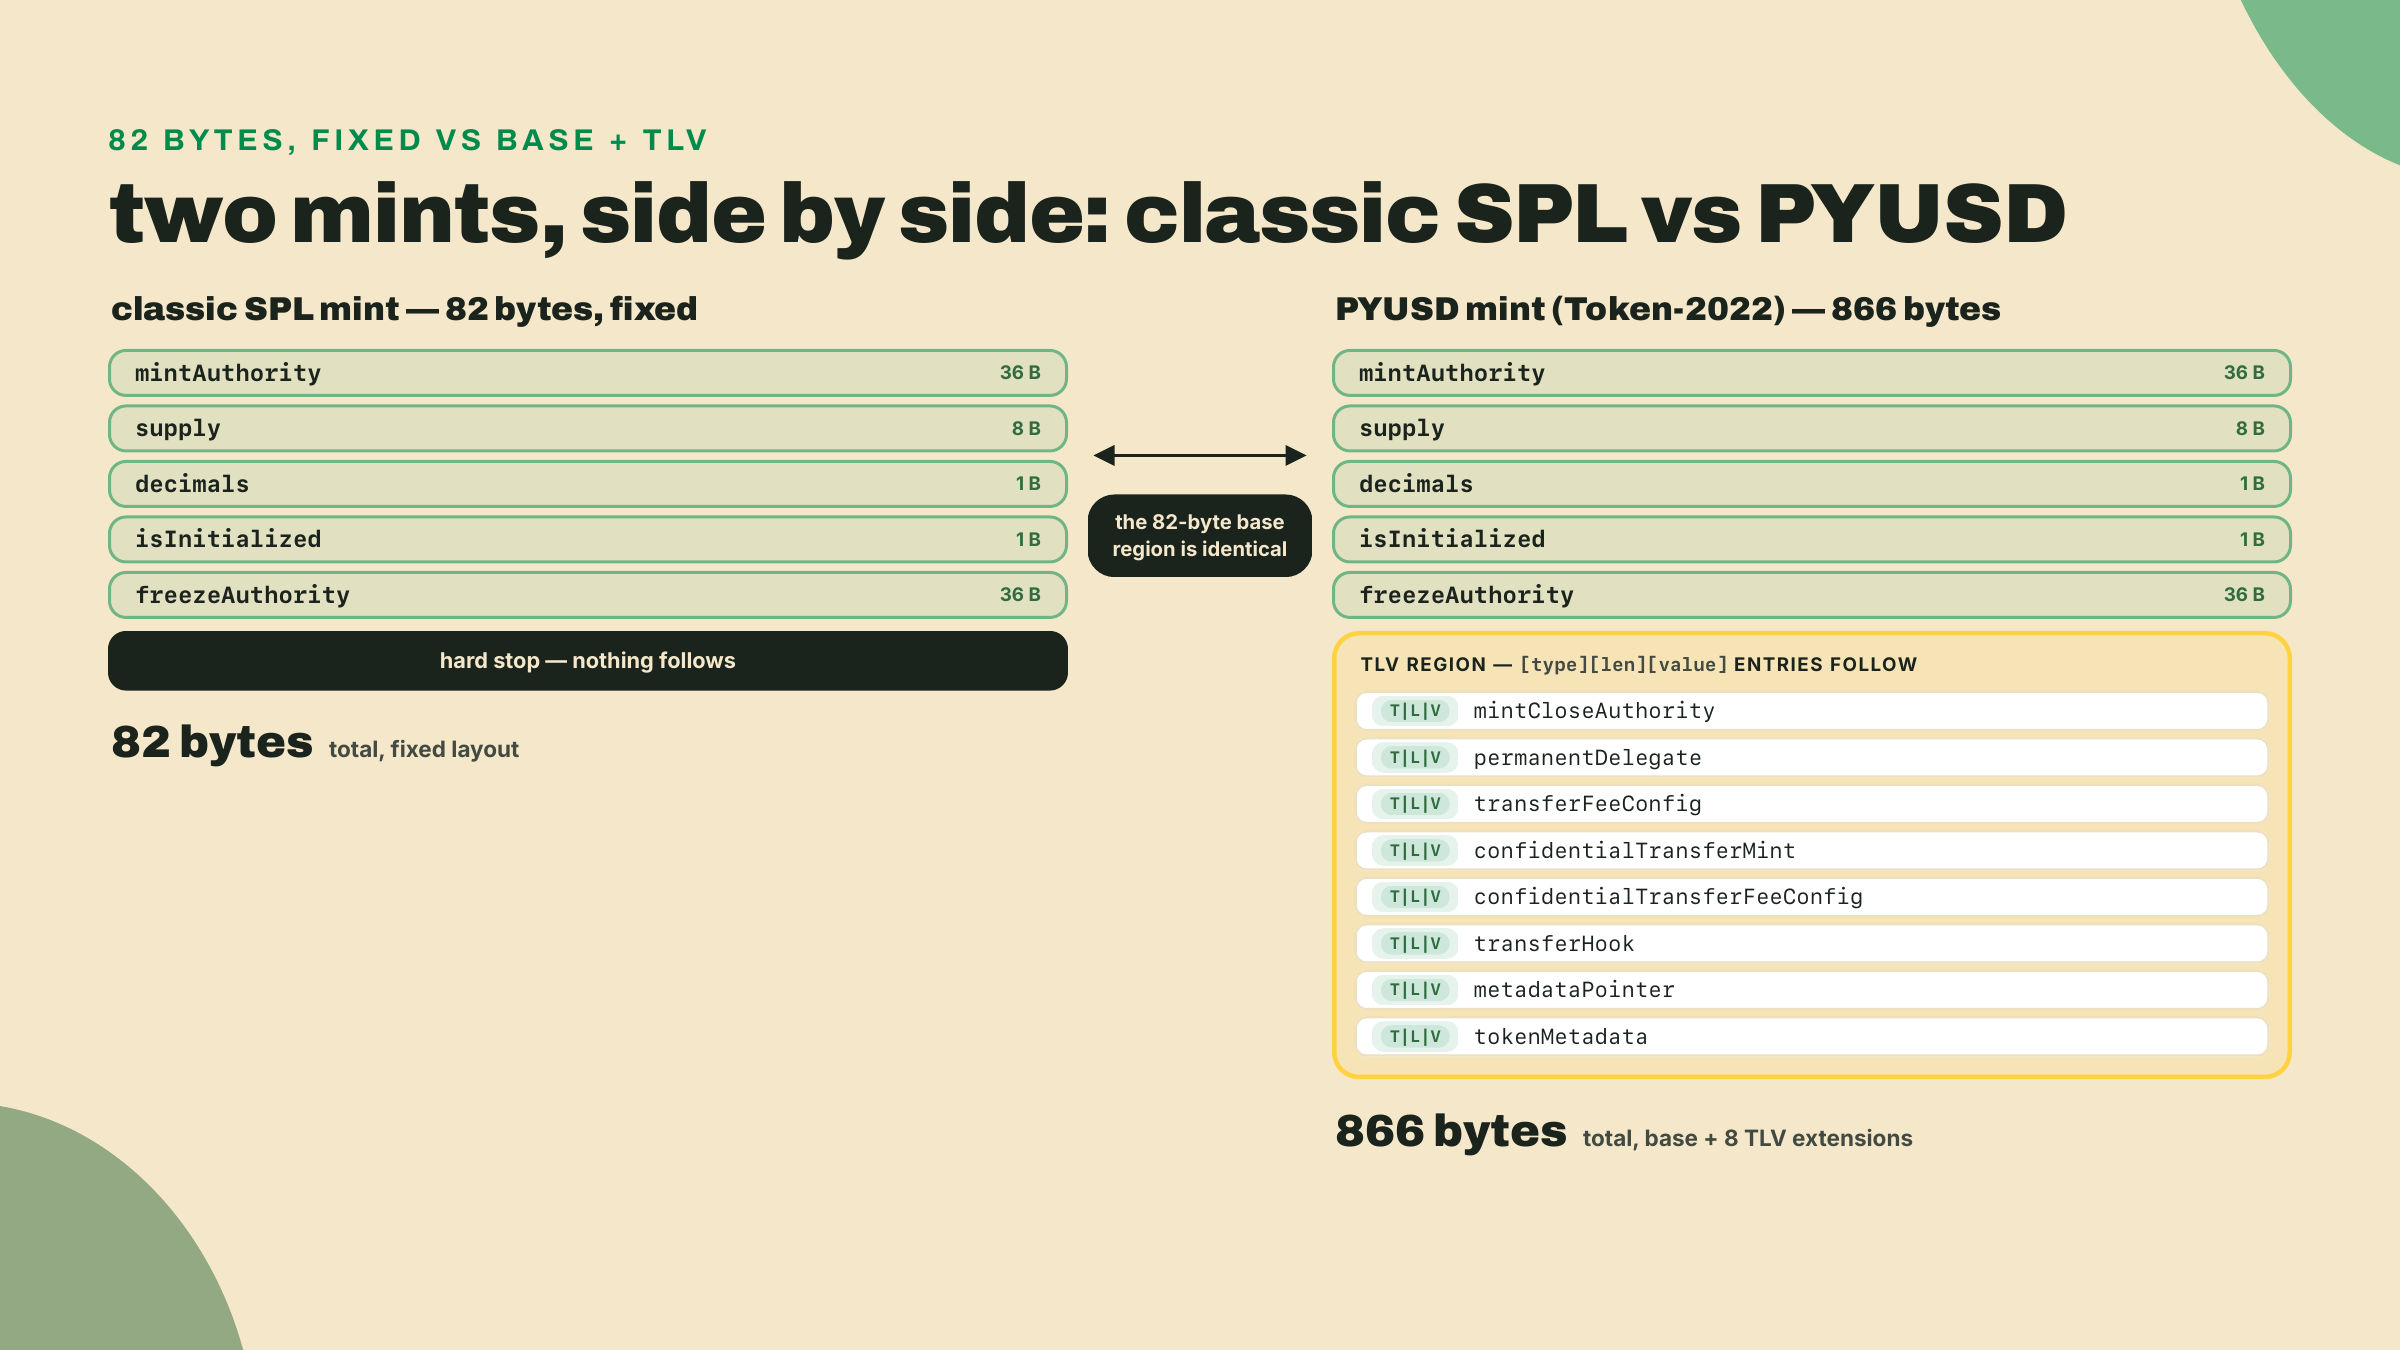Select decimals row in PYUSD mint
The width and height of the screenshot is (2400, 1350).
1812,484
